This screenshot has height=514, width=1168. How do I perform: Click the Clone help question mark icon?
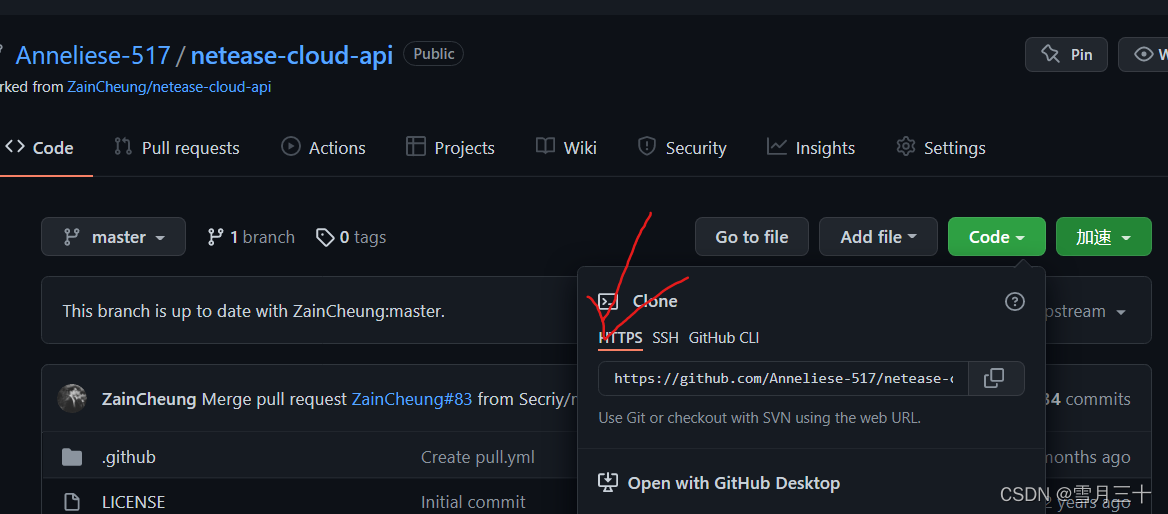coord(1015,301)
